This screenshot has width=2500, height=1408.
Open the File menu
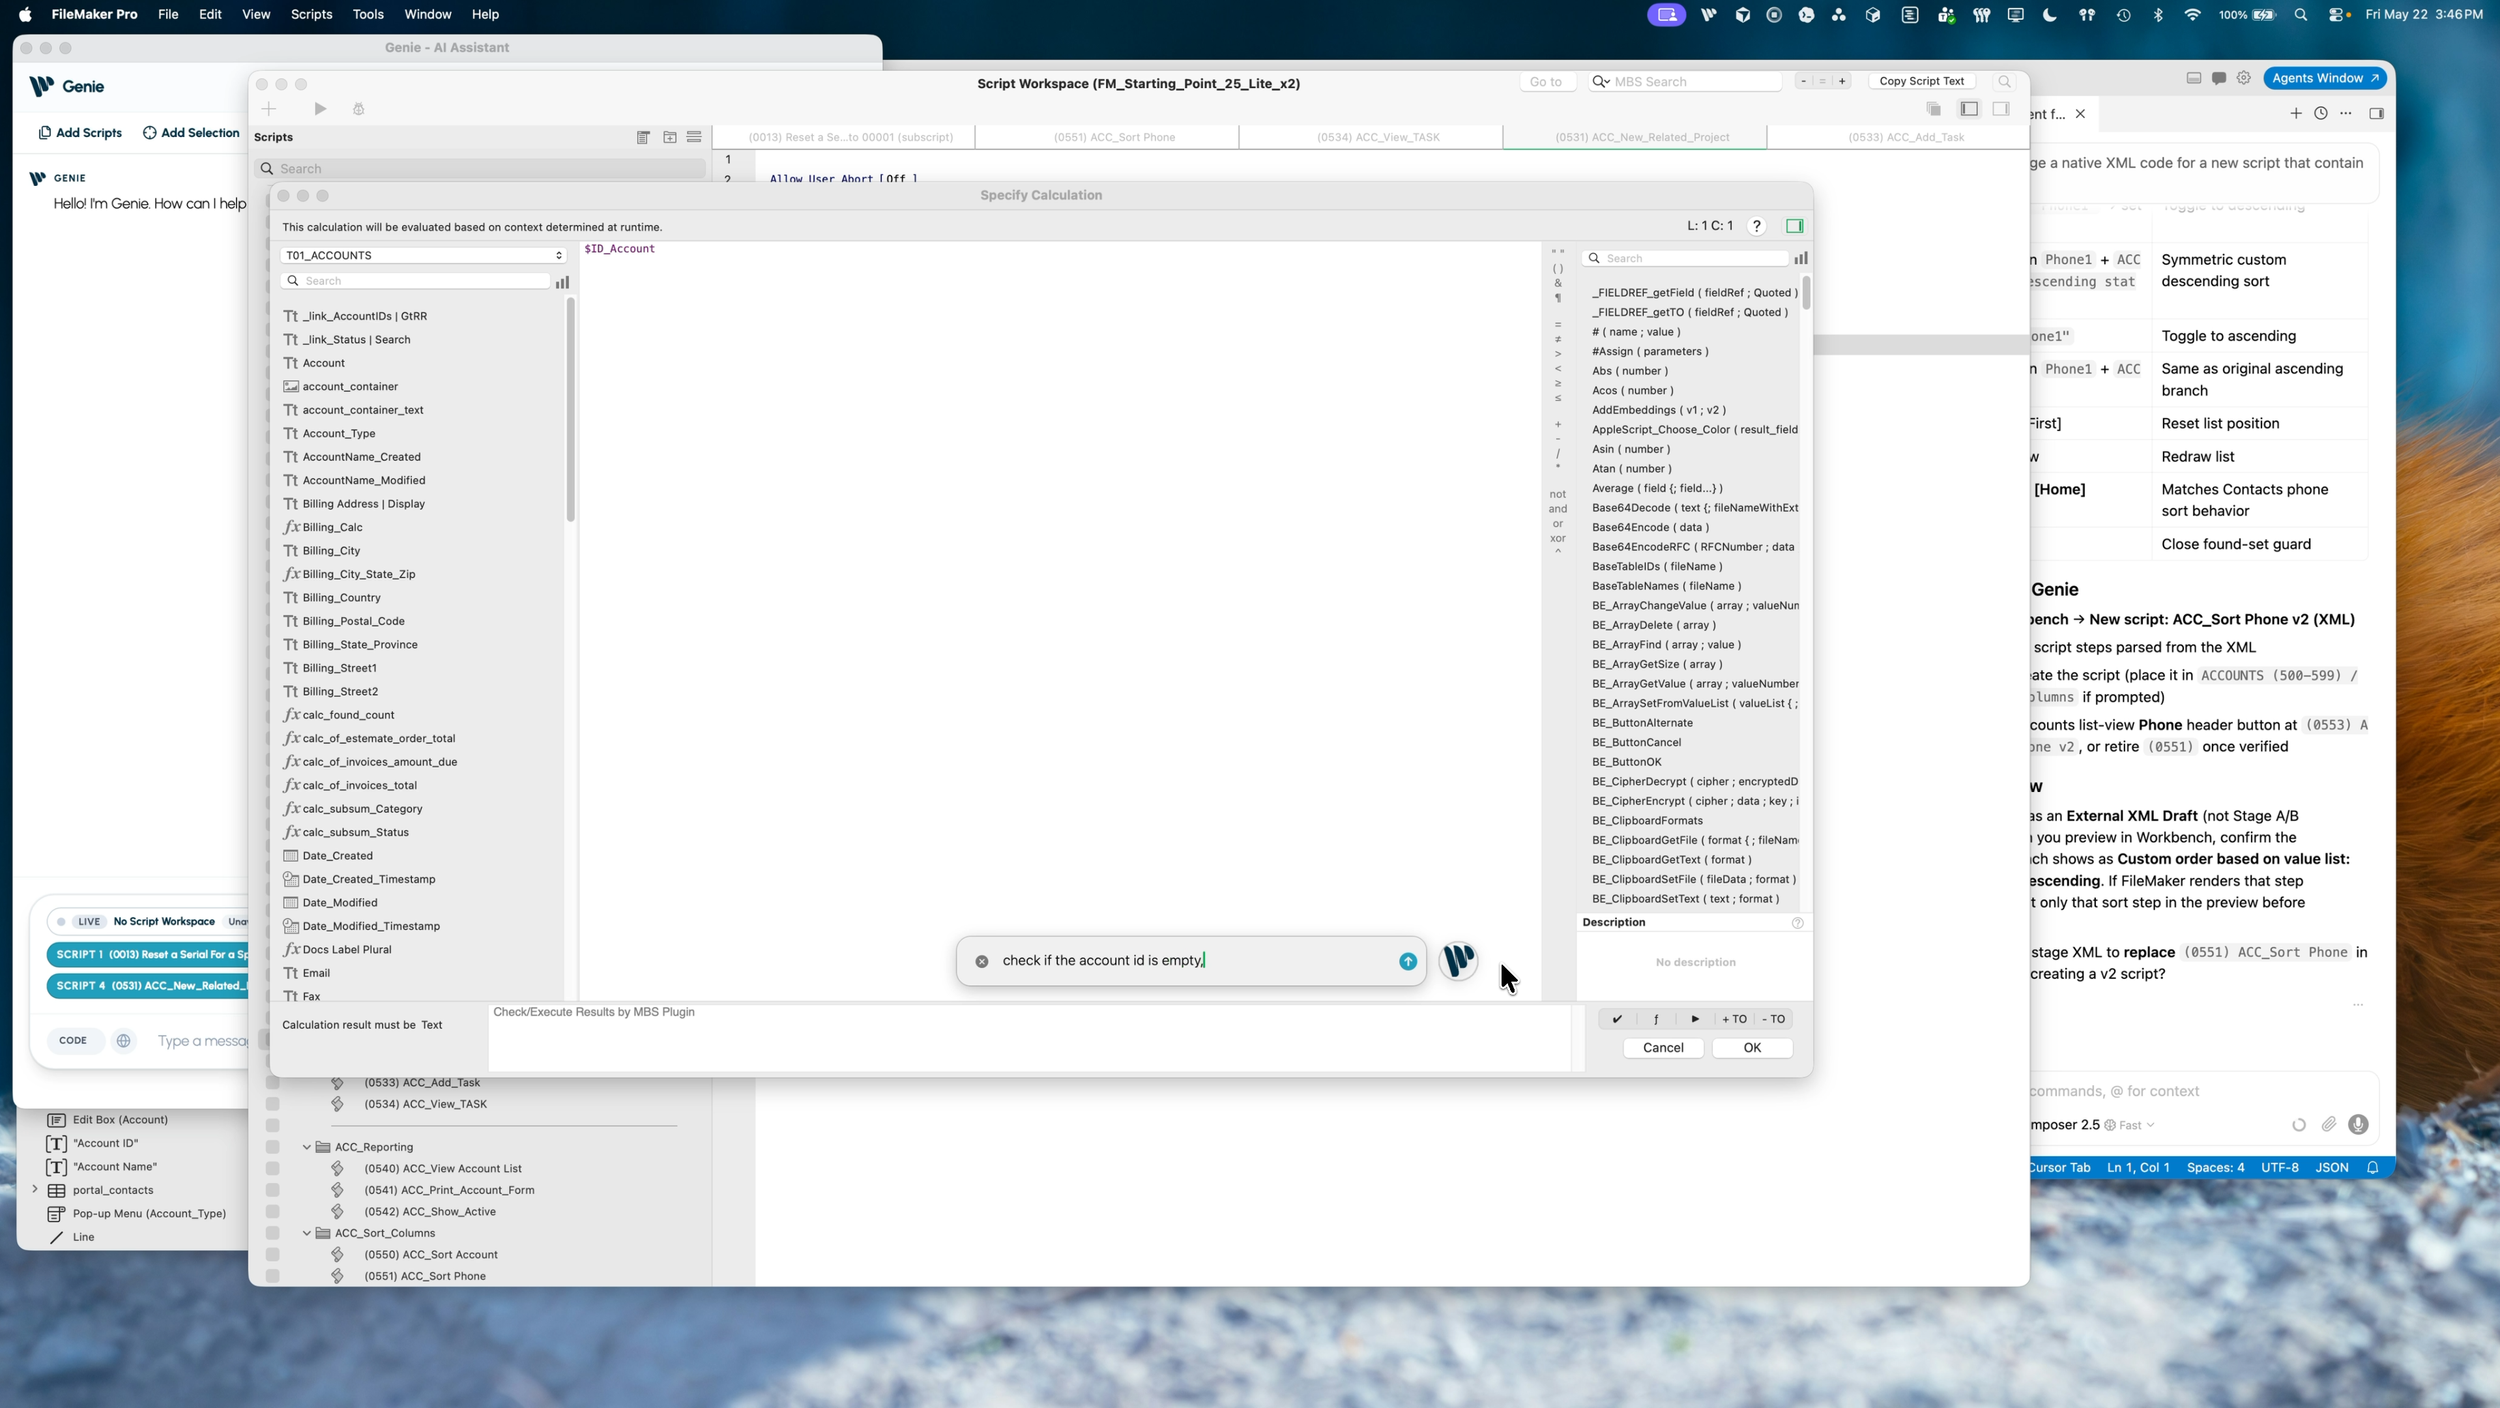168,14
